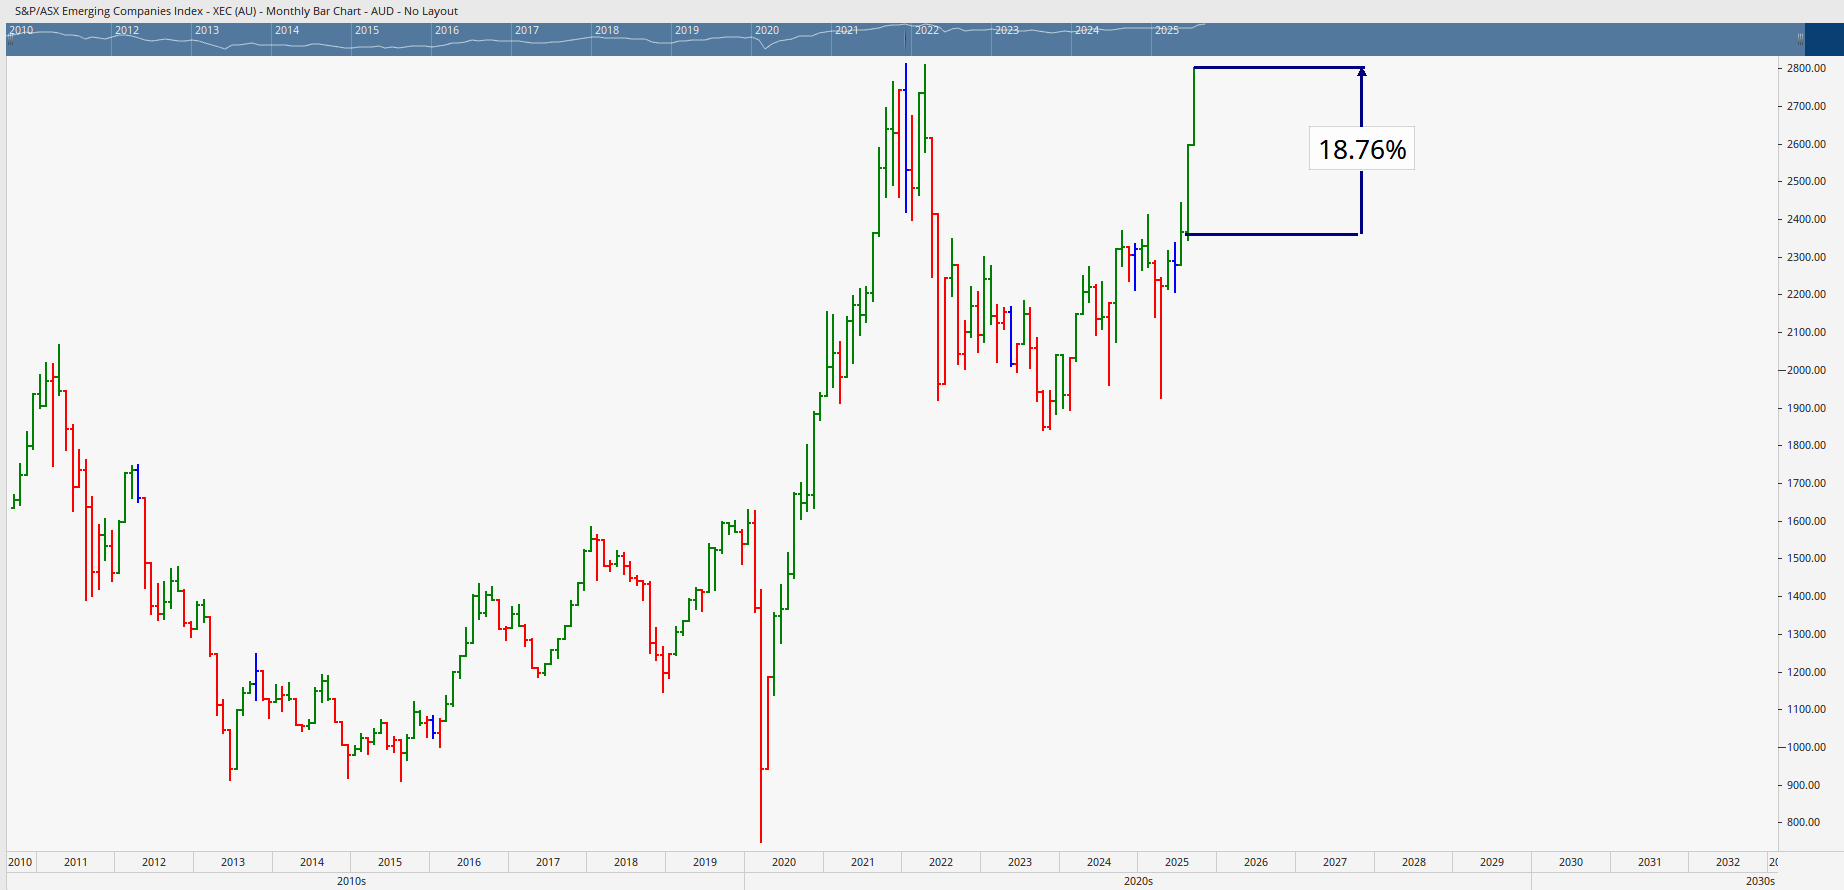This screenshot has width=1844, height=890.
Task: Select 2032 on the bottom time axis
Action: [x=1728, y=862]
